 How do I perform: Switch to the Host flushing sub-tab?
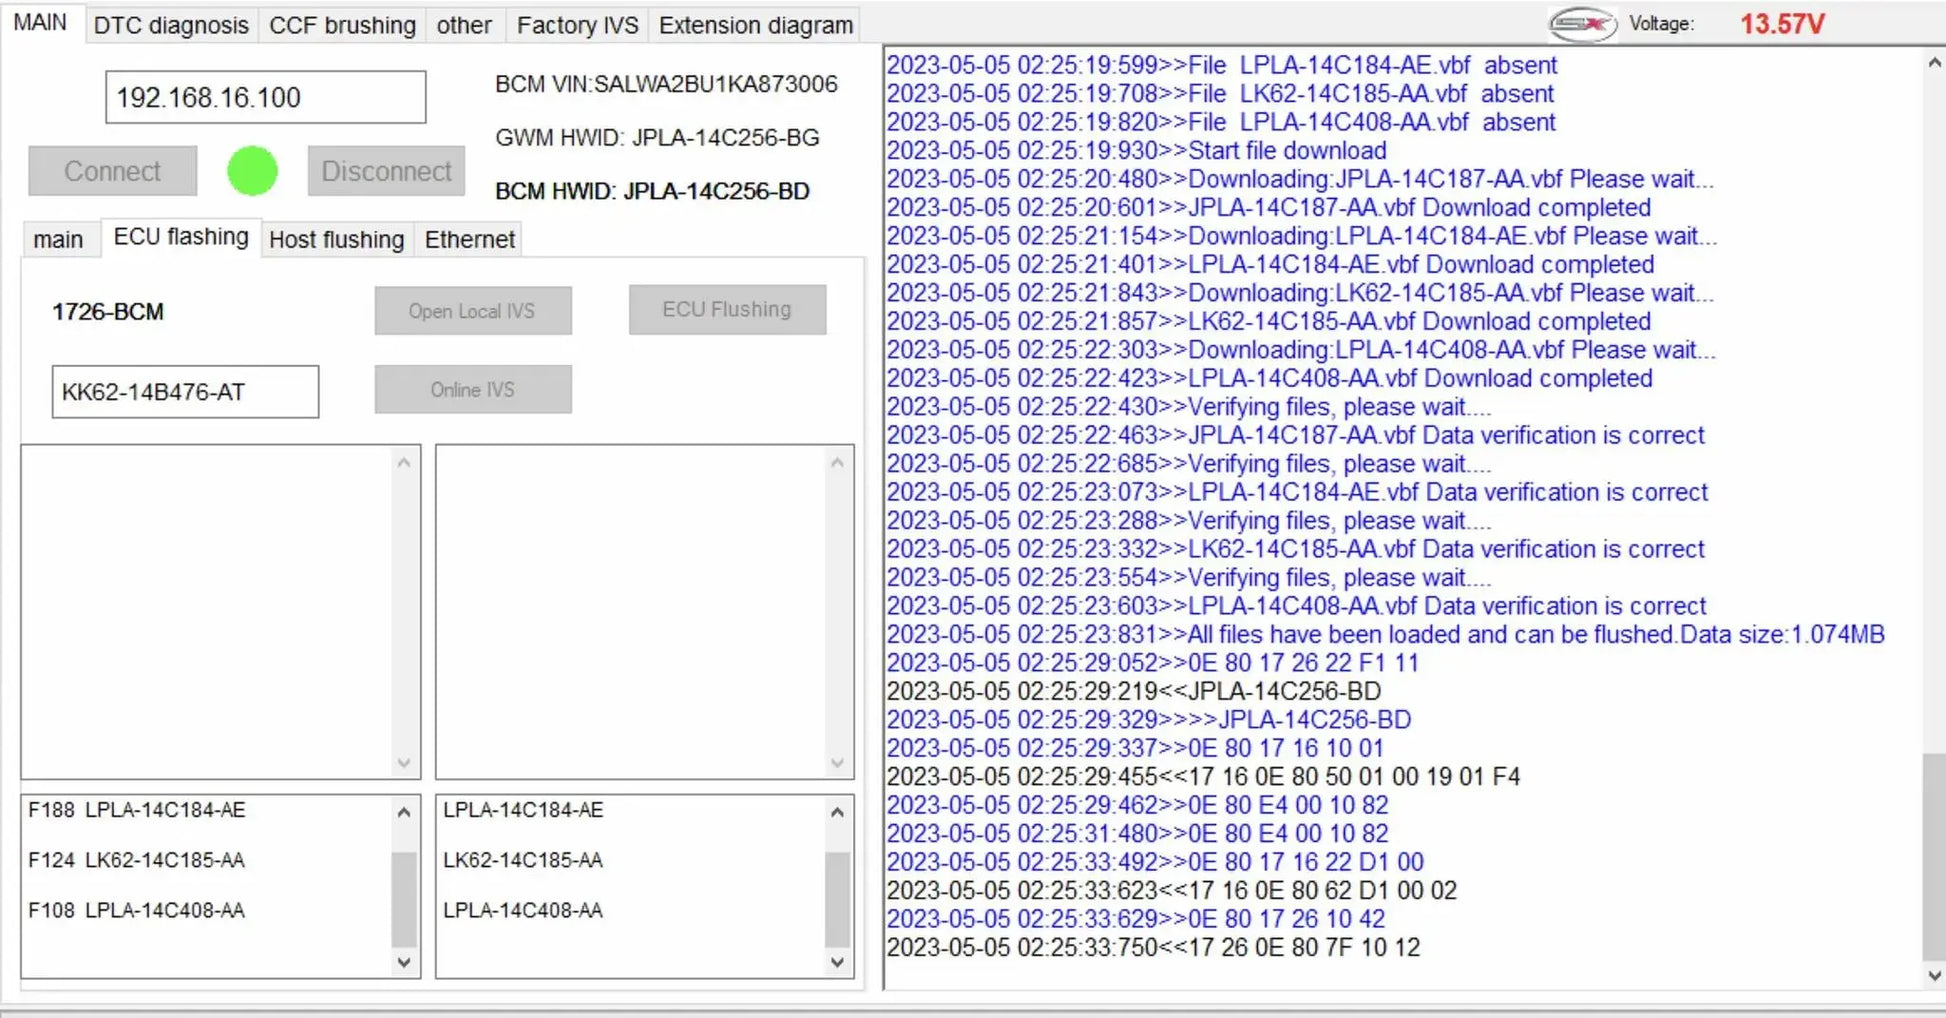336,240
